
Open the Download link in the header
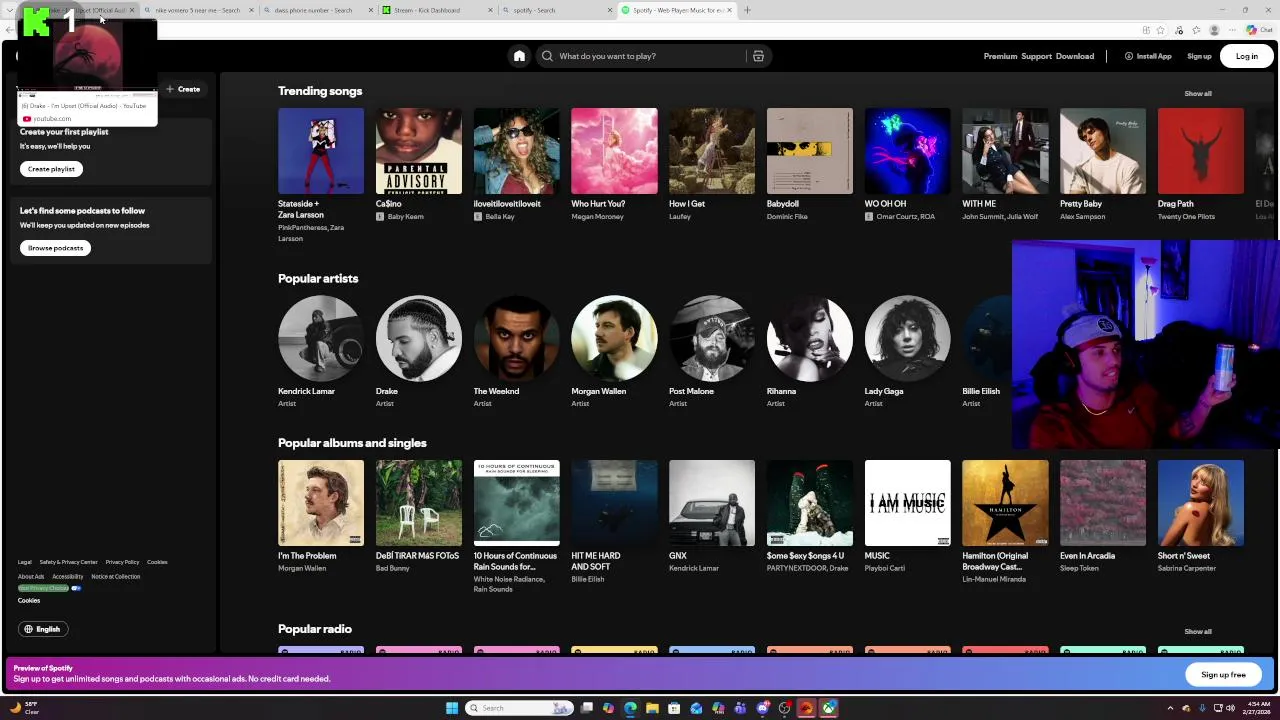pos(1075,56)
